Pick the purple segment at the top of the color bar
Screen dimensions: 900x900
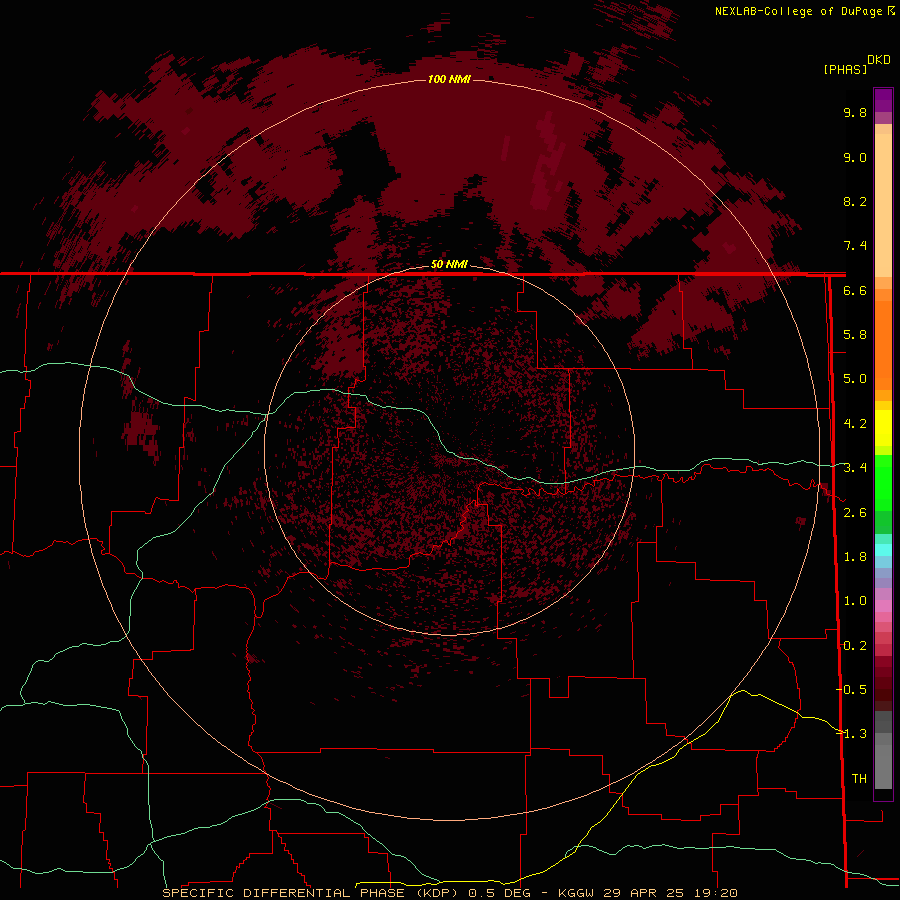coord(883,100)
